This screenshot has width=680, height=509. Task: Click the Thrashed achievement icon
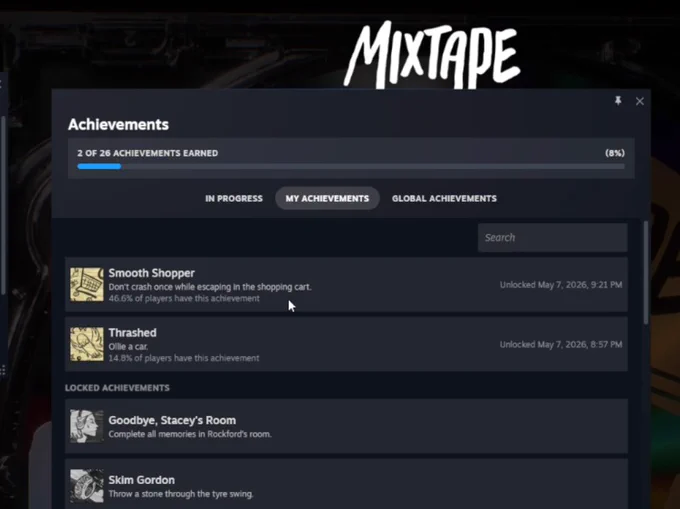click(x=87, y=344)
